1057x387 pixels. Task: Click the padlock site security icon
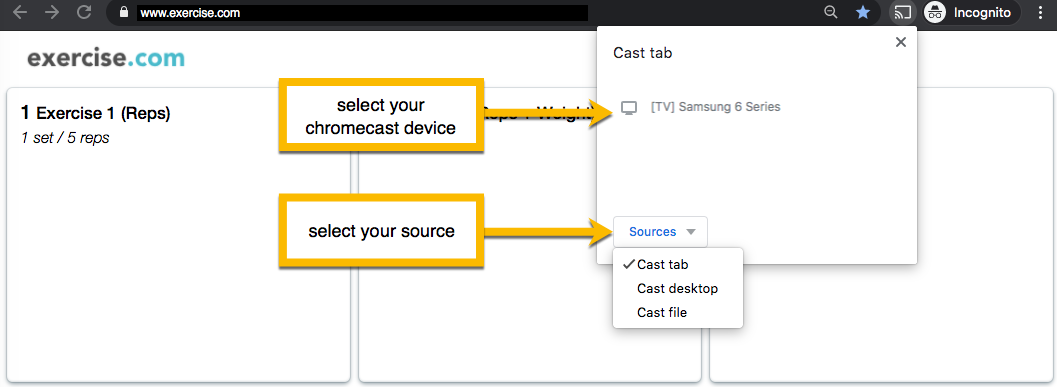click(x=123, y=12)
